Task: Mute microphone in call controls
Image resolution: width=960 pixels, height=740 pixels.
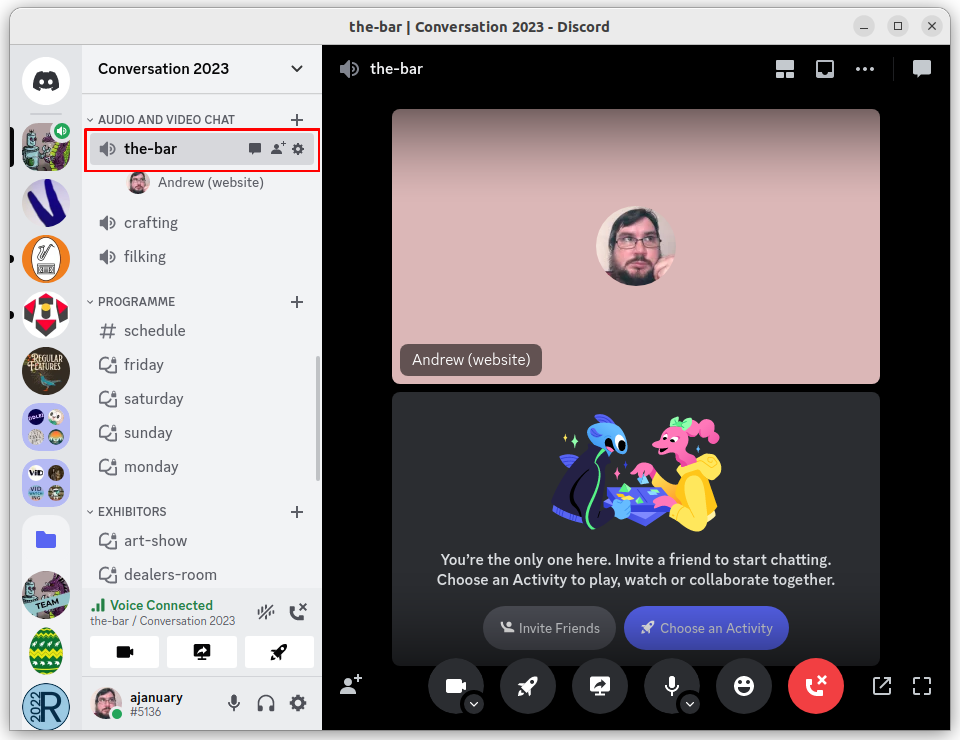Action: [x=671, y=686]
